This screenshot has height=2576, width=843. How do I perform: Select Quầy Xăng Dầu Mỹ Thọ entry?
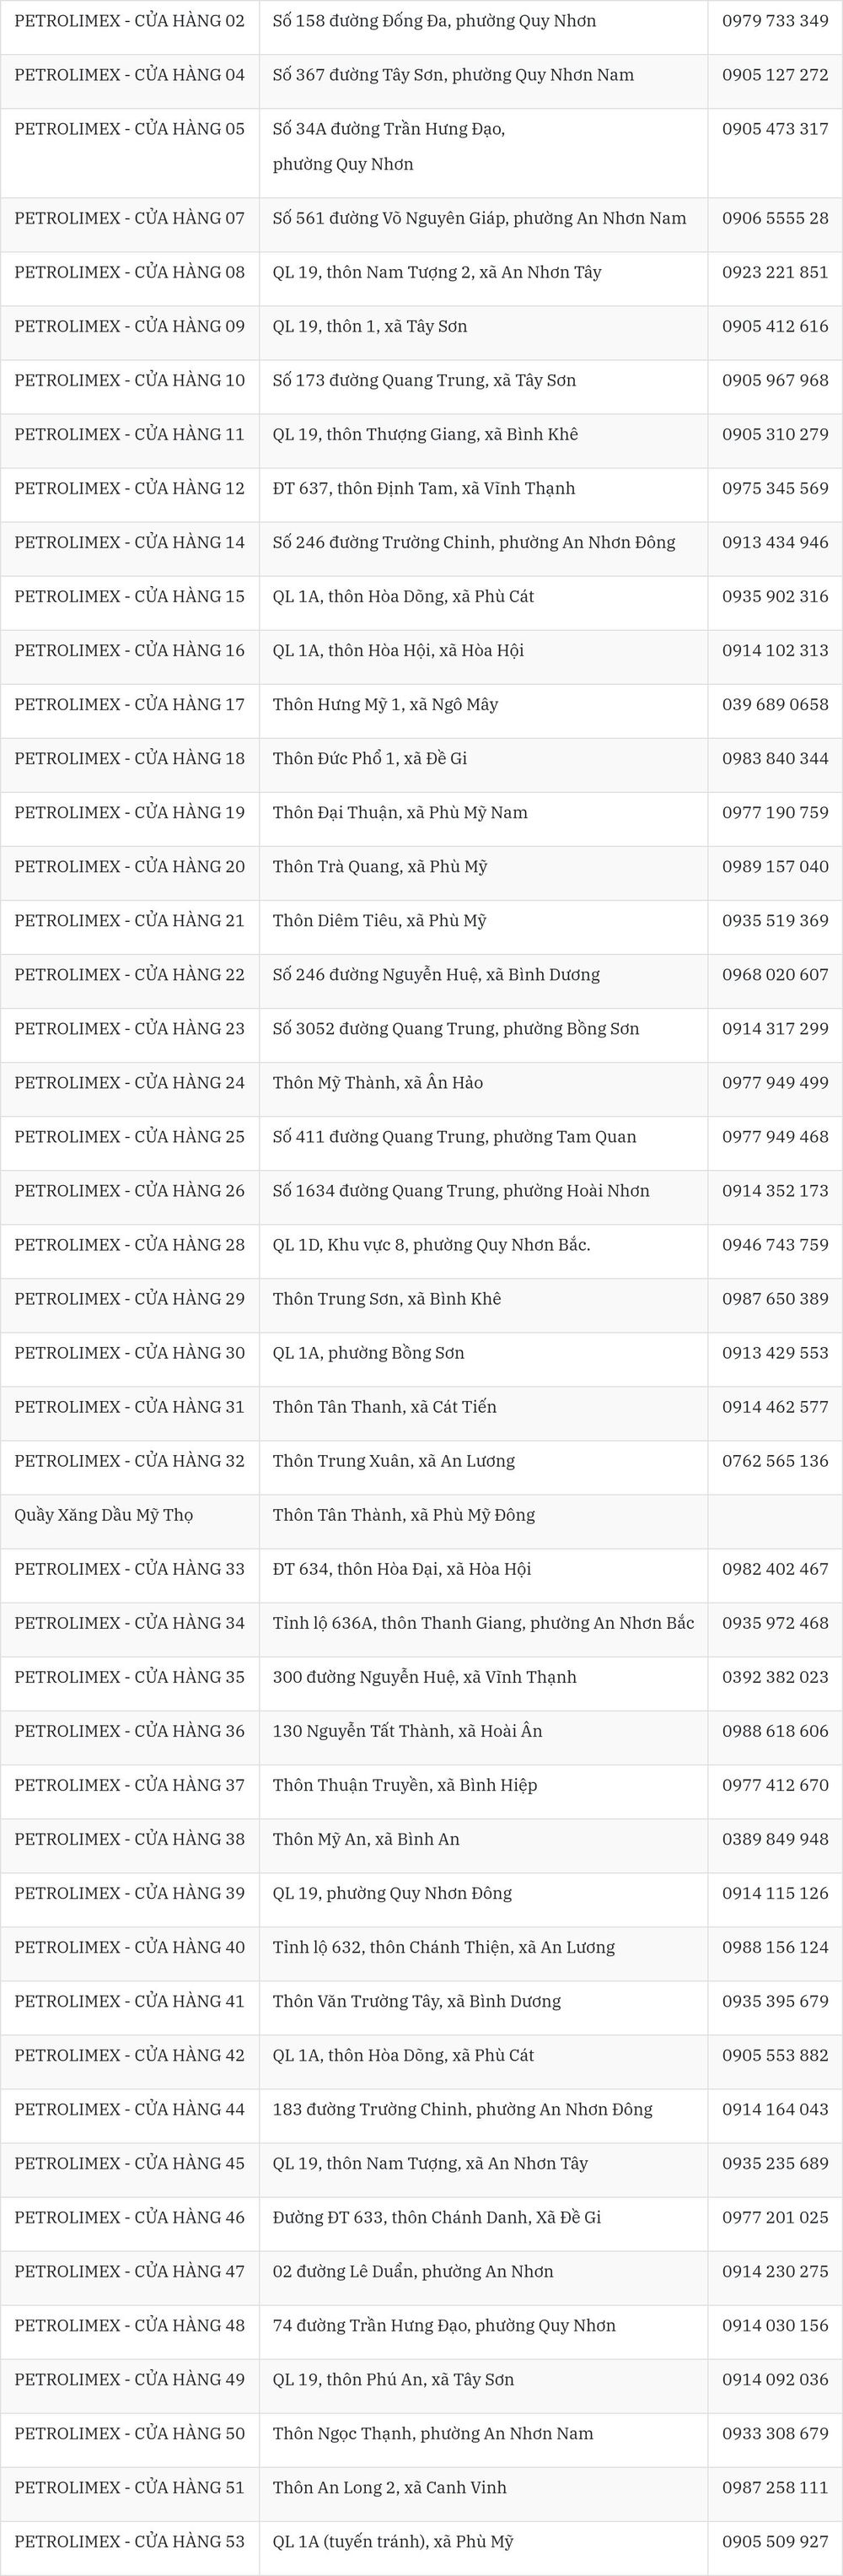(104, 1514)
